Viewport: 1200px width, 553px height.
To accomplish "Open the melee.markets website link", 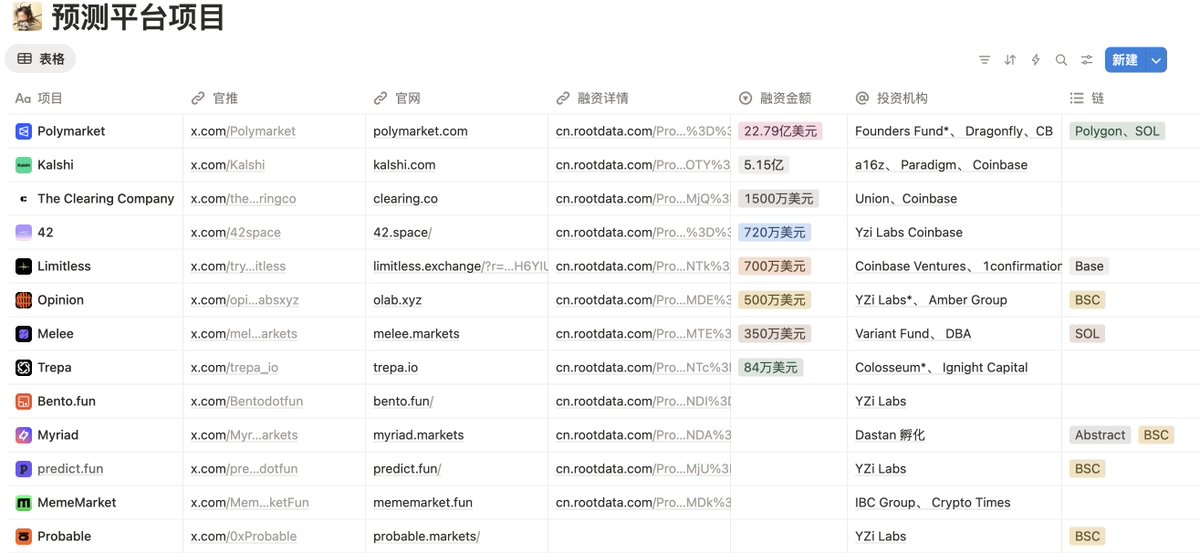I will click(416, 334).
